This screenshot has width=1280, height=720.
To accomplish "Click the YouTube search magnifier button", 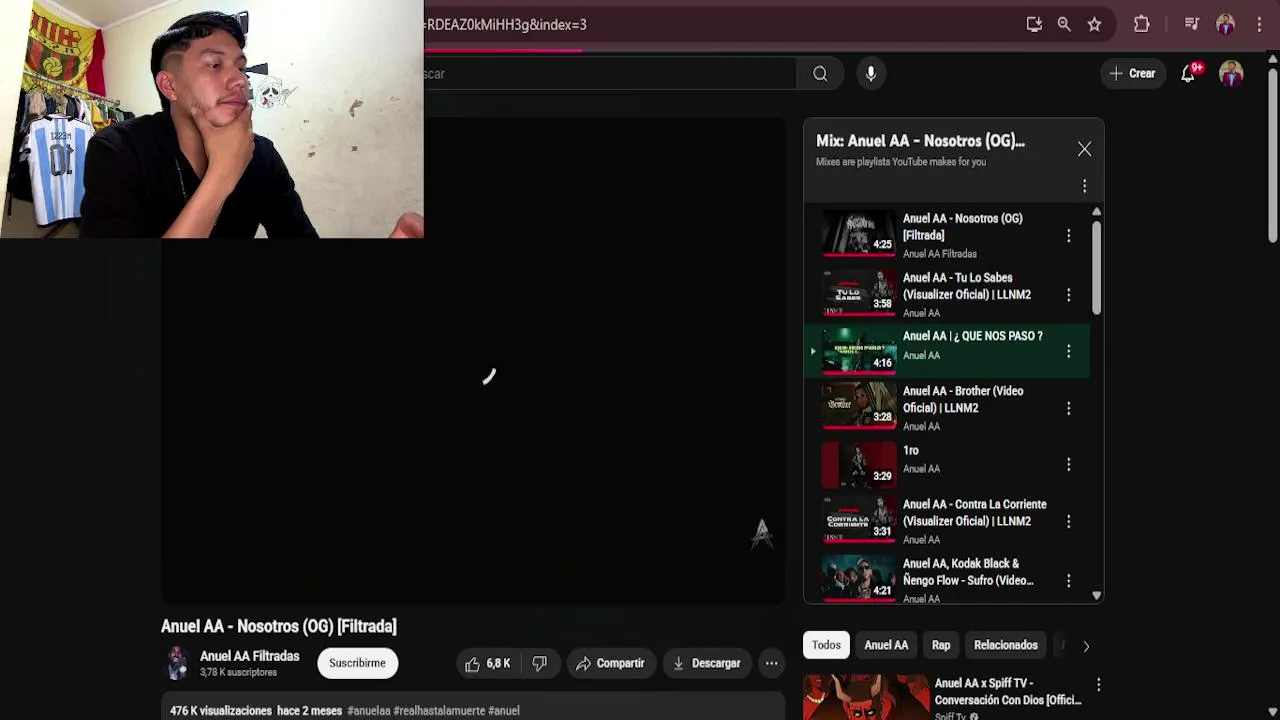I will [x=820, y=74].
